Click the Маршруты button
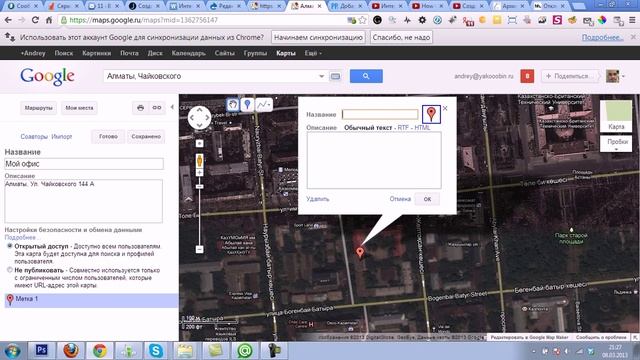Viewport: 640px width, 360px height. pyautogui.click(x=38, y=108)
